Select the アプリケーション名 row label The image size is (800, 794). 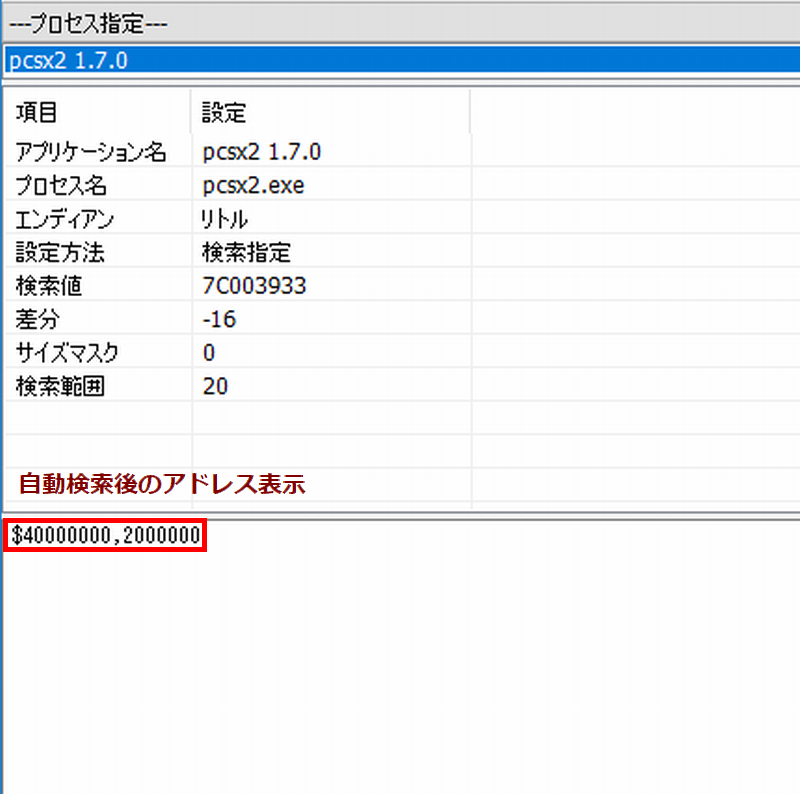[91, 152]
